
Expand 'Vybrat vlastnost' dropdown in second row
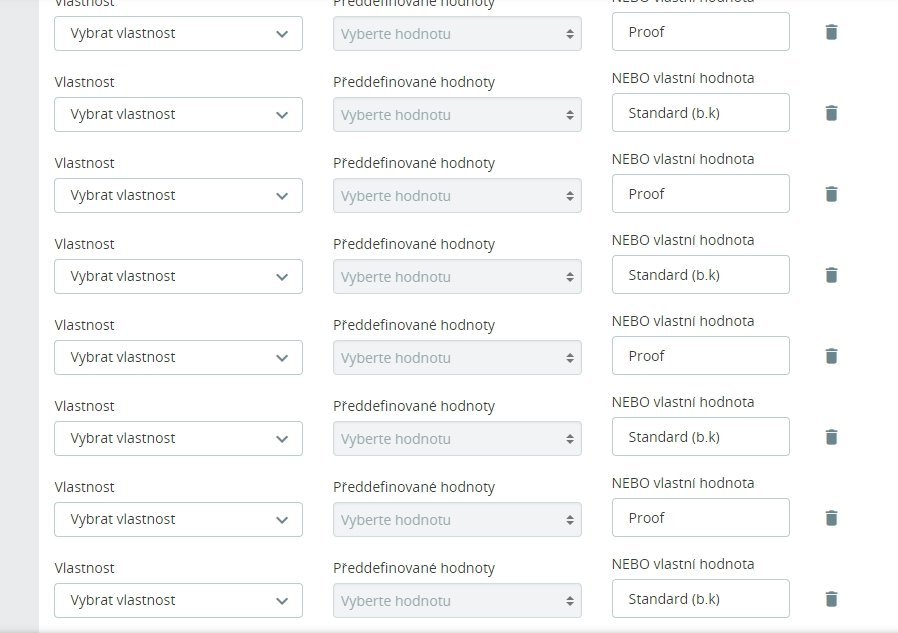coord(178,114)
